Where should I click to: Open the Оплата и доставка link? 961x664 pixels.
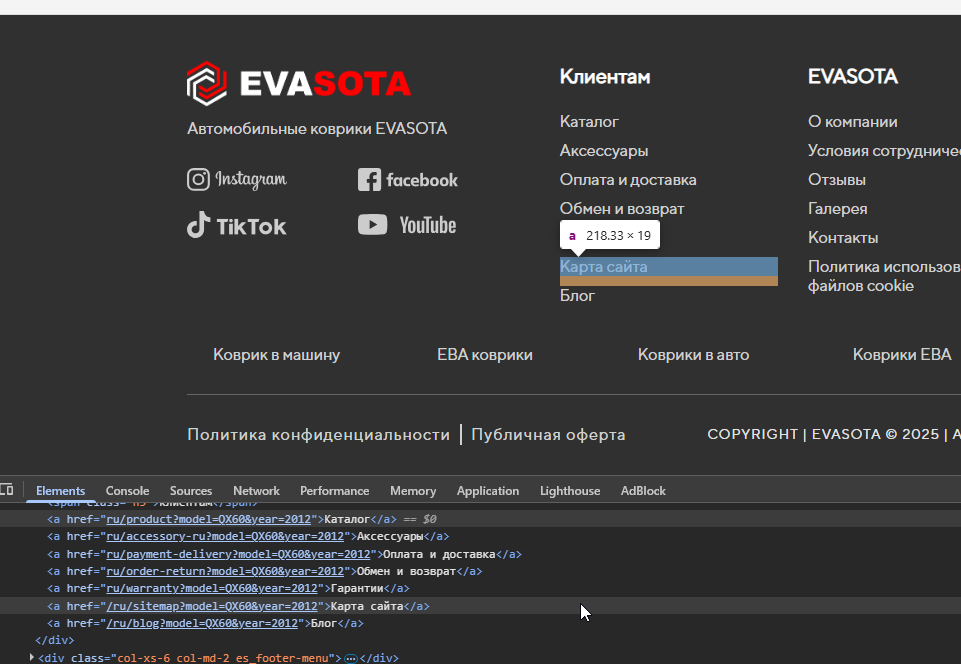(x=628, y=180)
